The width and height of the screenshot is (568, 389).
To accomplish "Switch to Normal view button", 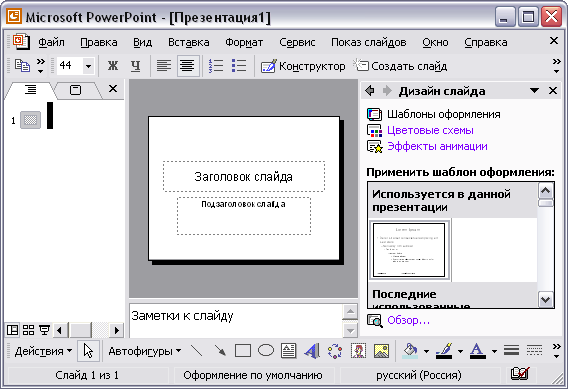I will (13, 330).
